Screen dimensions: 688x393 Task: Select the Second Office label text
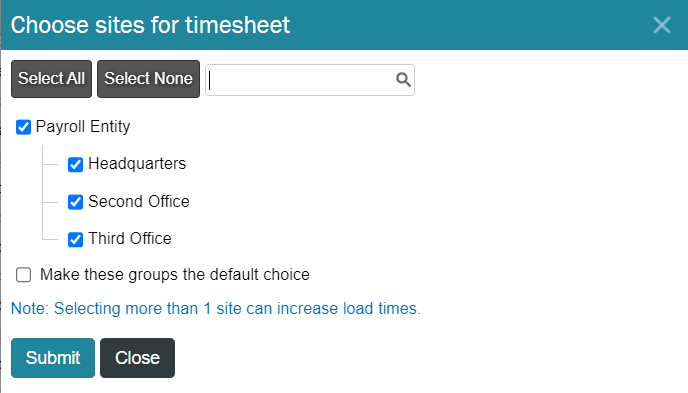pos(139,201)
